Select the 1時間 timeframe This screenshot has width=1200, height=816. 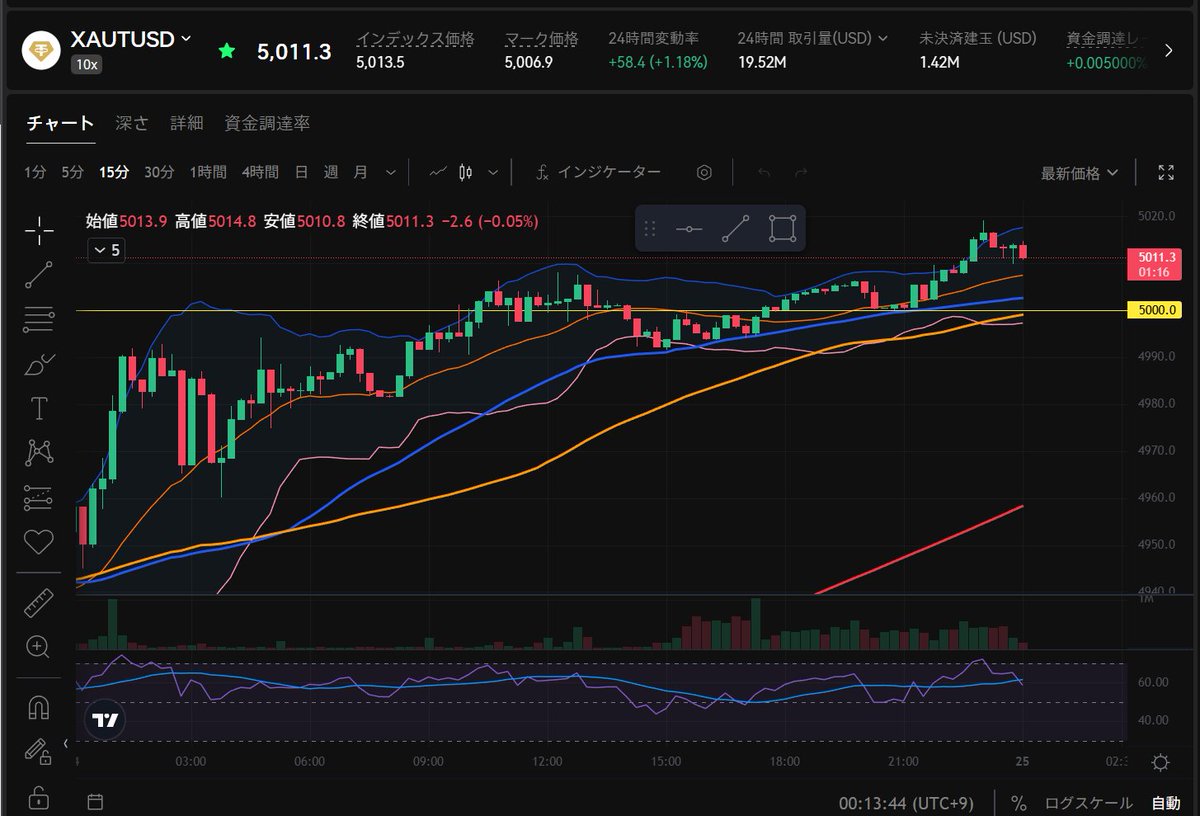[208, 172]
